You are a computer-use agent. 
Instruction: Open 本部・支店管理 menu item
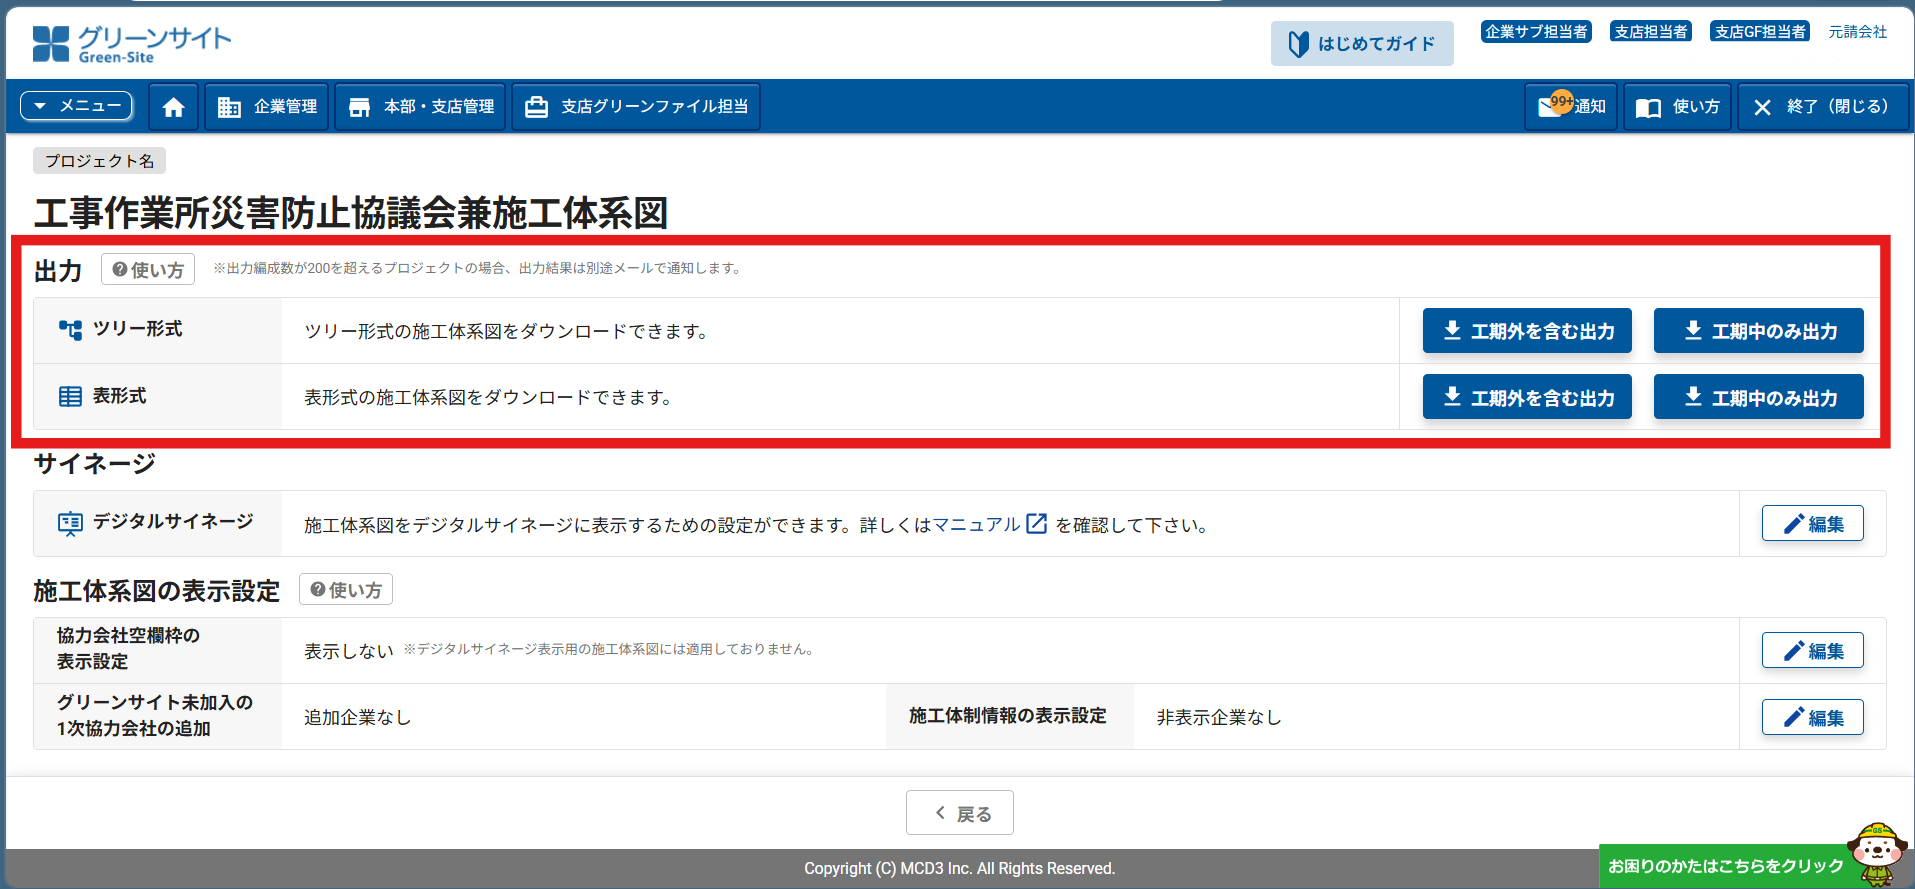[421, 107]
